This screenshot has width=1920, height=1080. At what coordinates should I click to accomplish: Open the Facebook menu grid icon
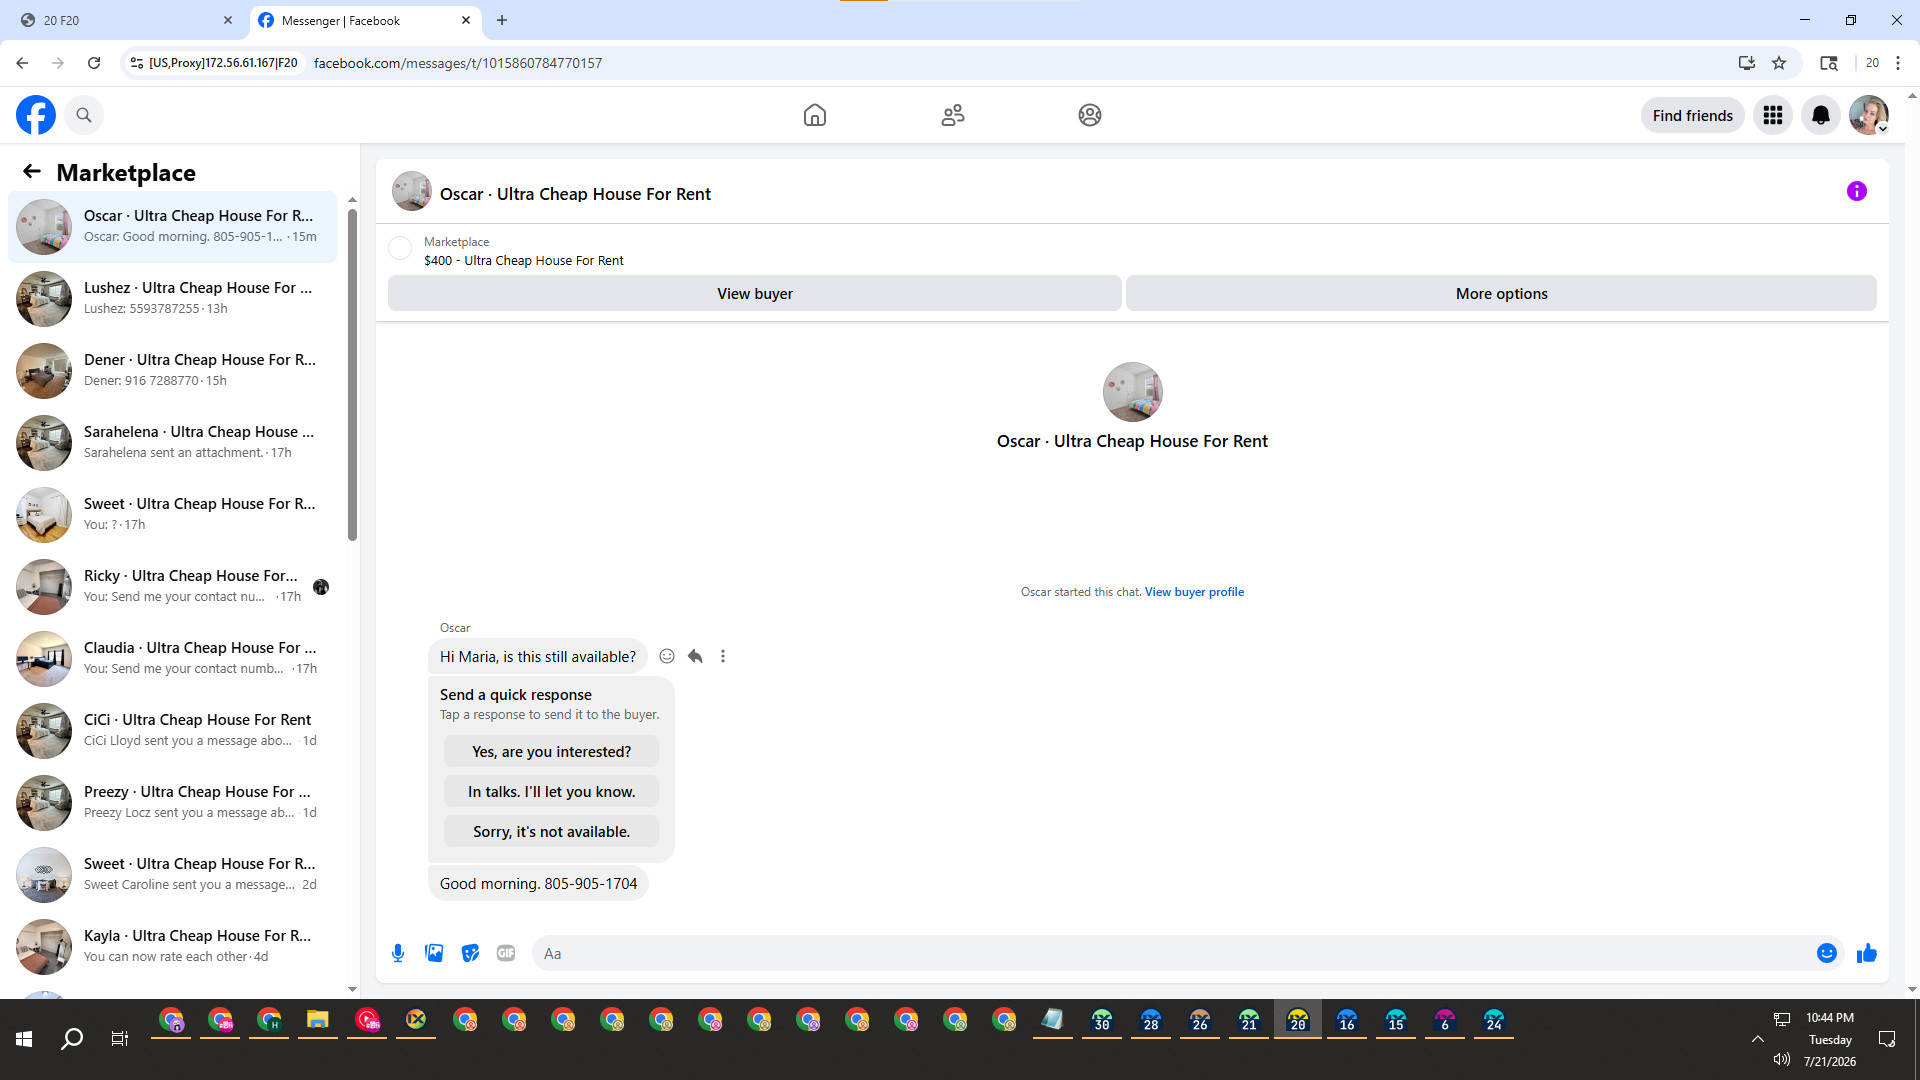[1773, 115]
